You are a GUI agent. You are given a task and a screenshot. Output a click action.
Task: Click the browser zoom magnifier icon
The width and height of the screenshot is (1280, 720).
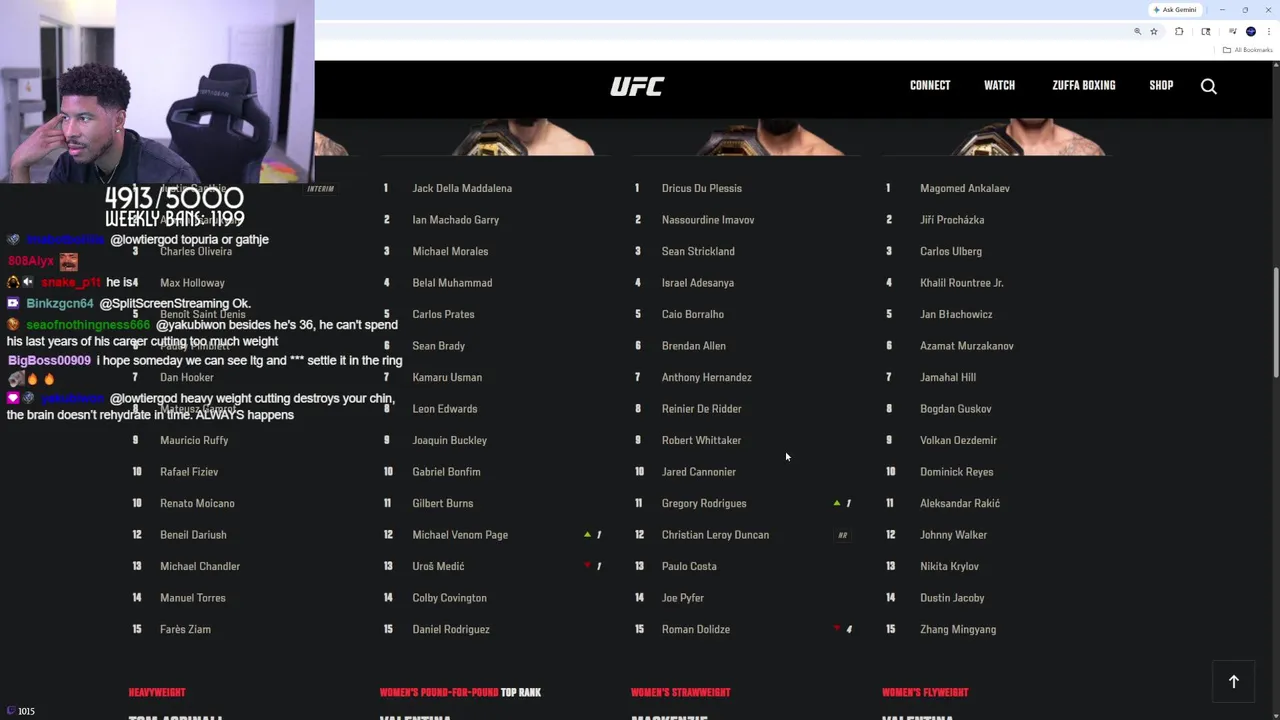point(1137,32)
